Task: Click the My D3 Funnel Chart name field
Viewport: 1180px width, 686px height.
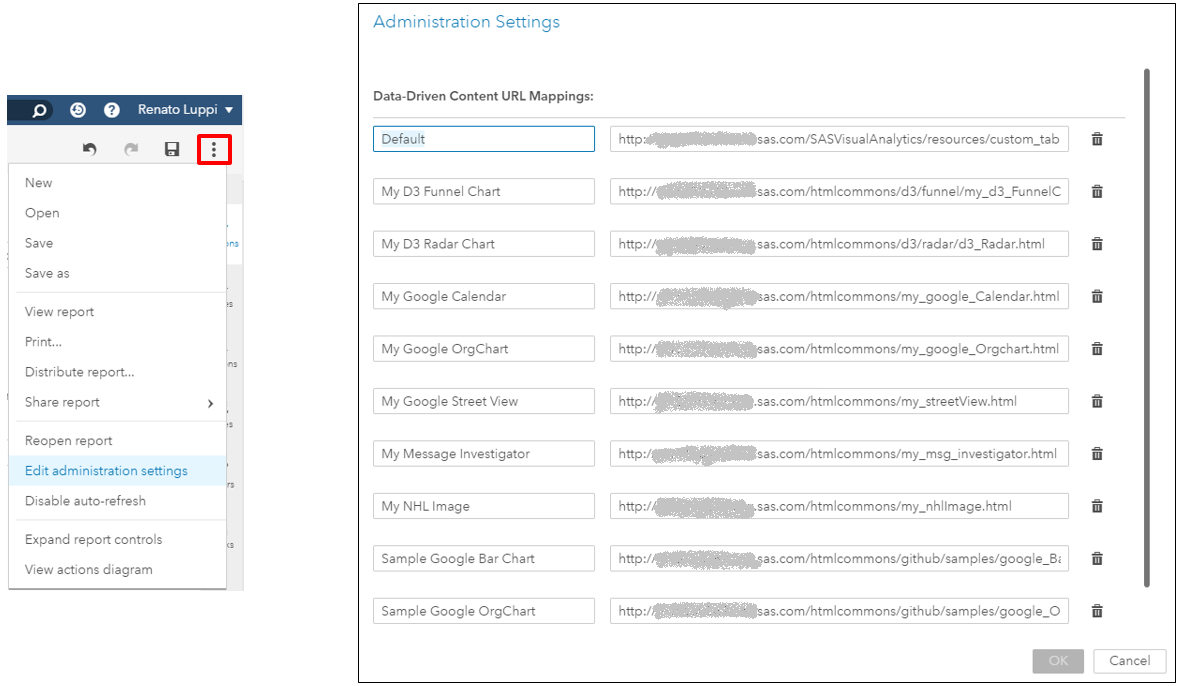Action: [x=483, y=192]
